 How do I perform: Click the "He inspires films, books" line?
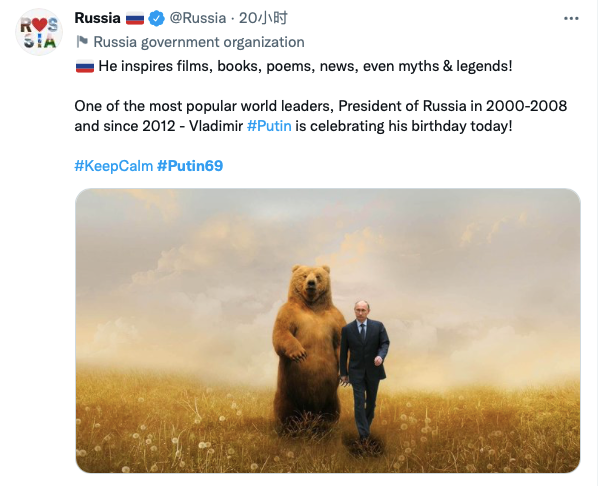click(300, 66)
